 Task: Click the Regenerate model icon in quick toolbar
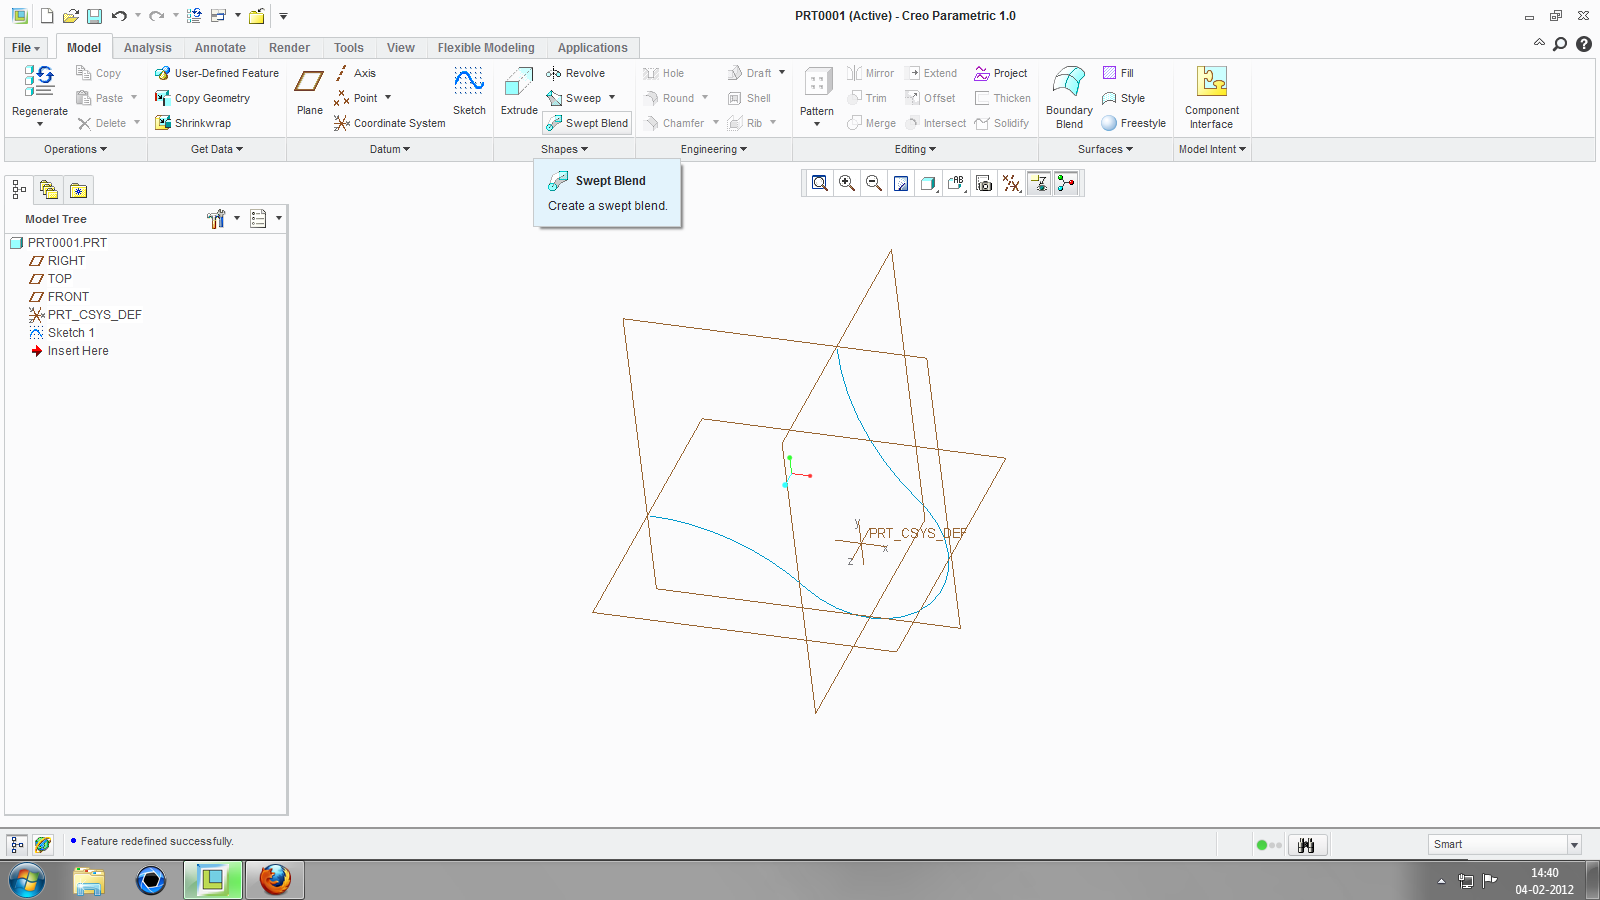tap(194, 16)
